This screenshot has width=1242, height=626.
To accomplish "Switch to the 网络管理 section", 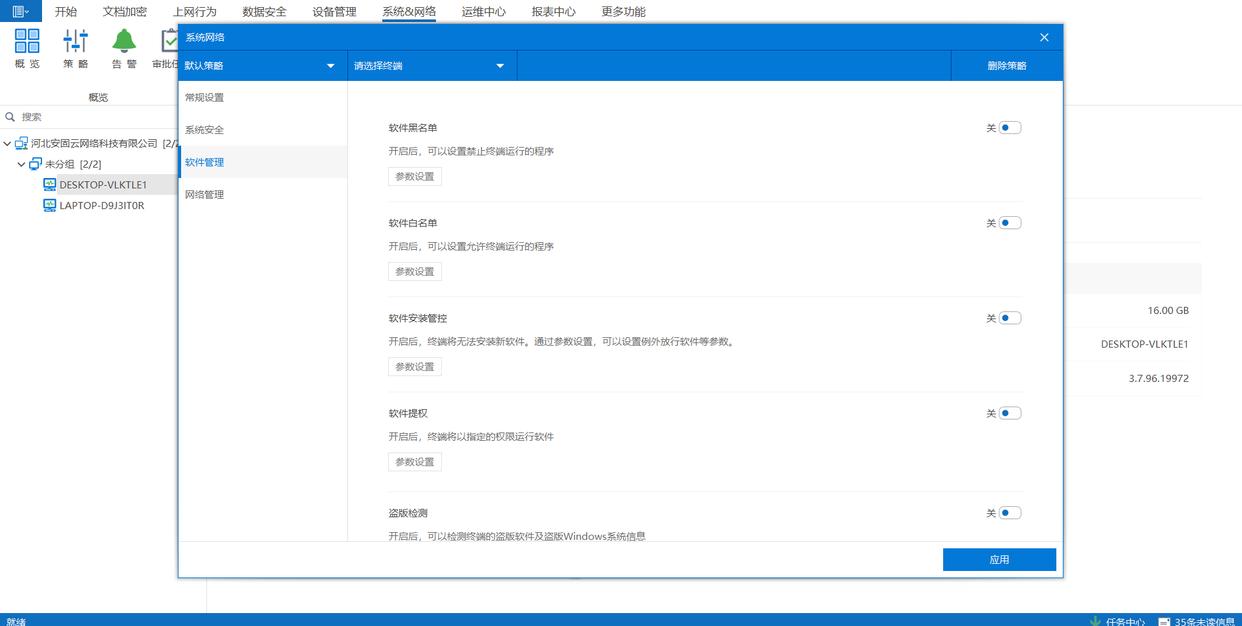I will pos(205,195).
